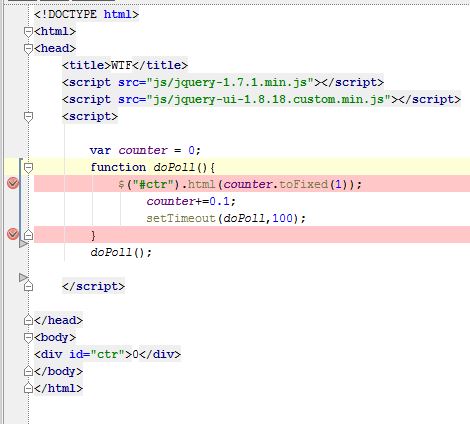Click fold end marker beside </script>
The height and width of the screenshot is (424, 470).
click(28, 286)
